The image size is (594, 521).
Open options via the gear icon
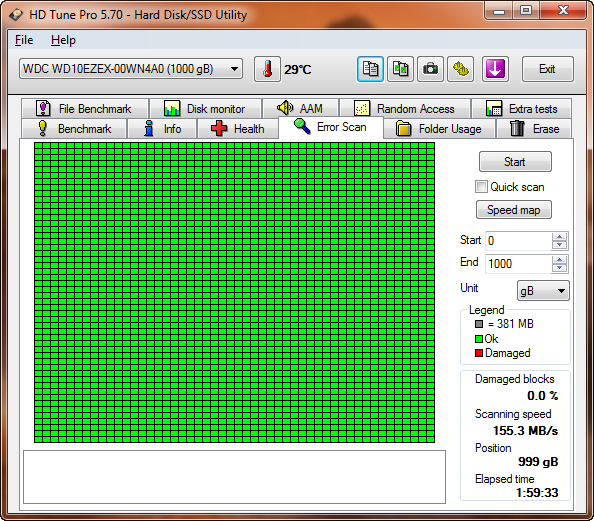[x=461, y=69]
